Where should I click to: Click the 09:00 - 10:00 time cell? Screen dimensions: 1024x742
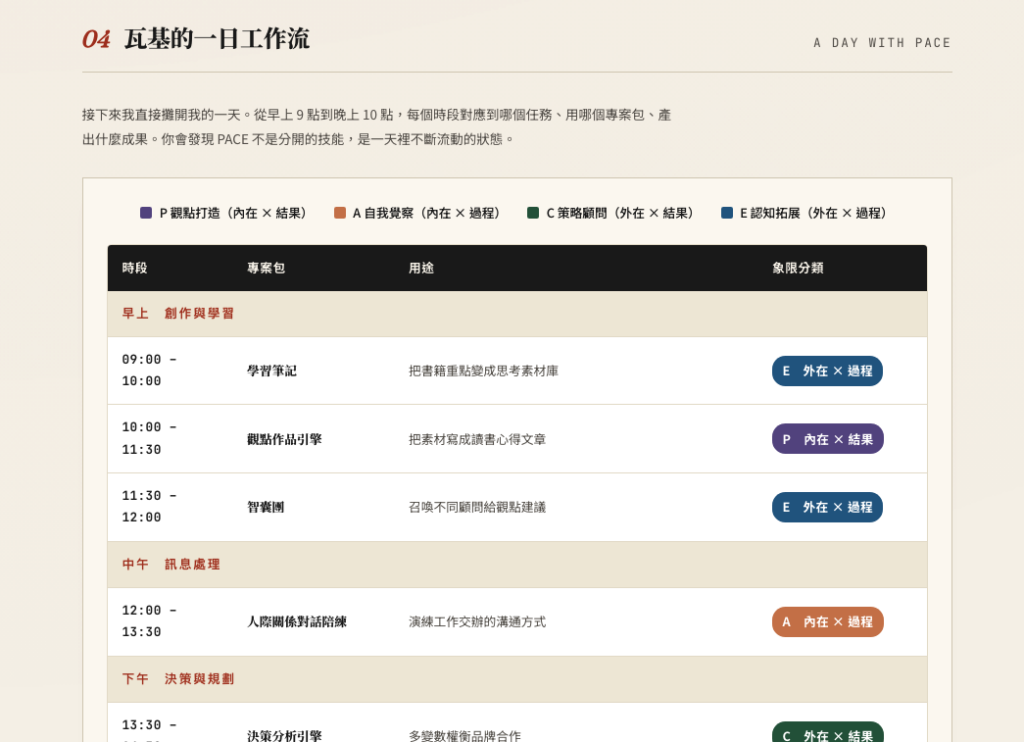[x=149, y=370]
